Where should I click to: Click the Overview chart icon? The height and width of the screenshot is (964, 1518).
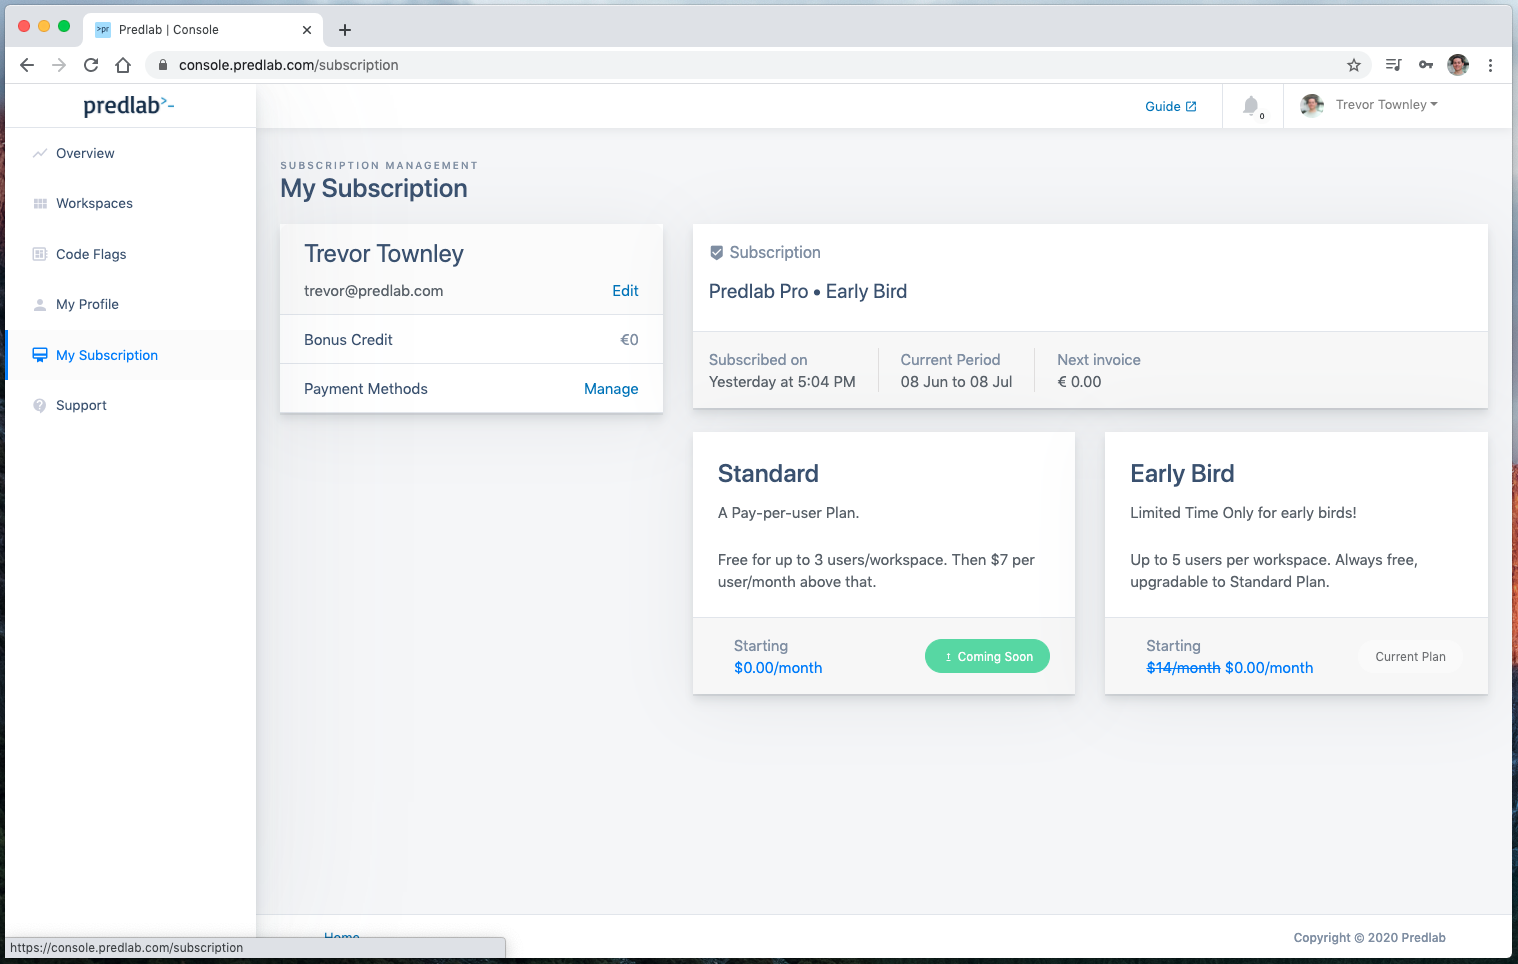coord(40,153)
